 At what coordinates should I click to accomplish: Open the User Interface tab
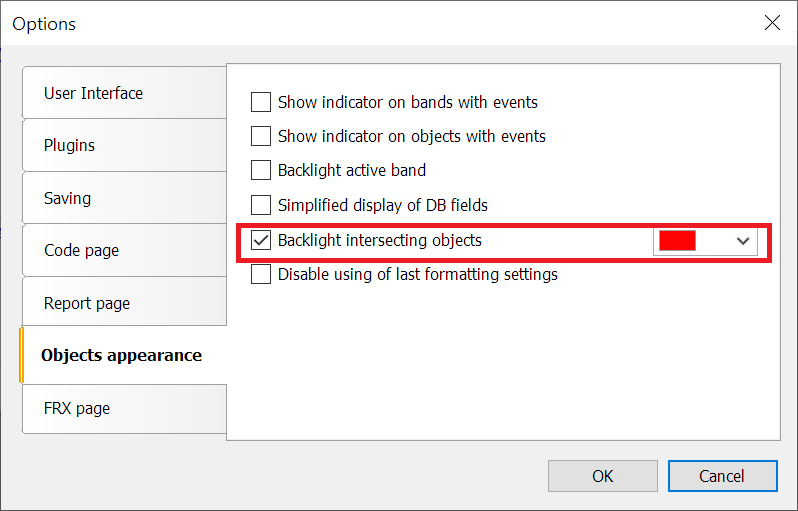click(x=124, y=93)
